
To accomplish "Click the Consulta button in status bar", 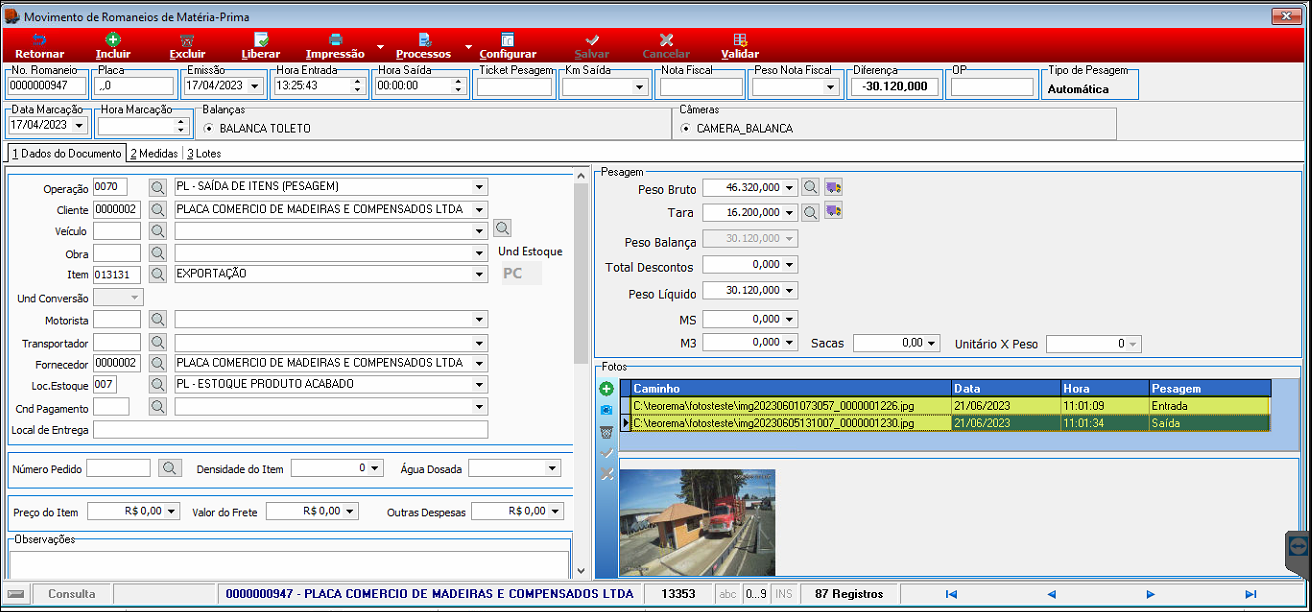I will 72,594.
